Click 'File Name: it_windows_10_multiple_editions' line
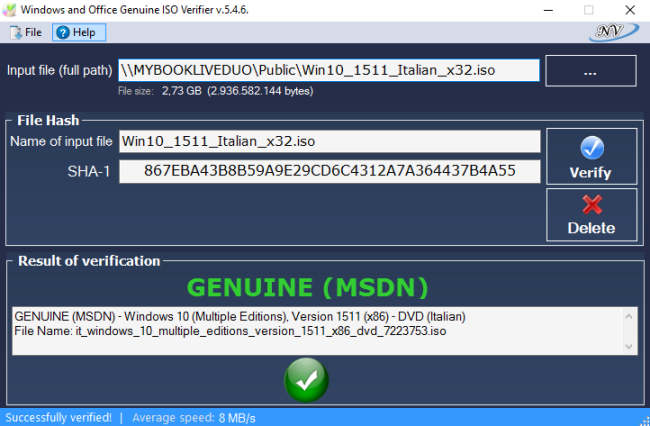This screenshot has height=426, width=650. tap(230, 331)
